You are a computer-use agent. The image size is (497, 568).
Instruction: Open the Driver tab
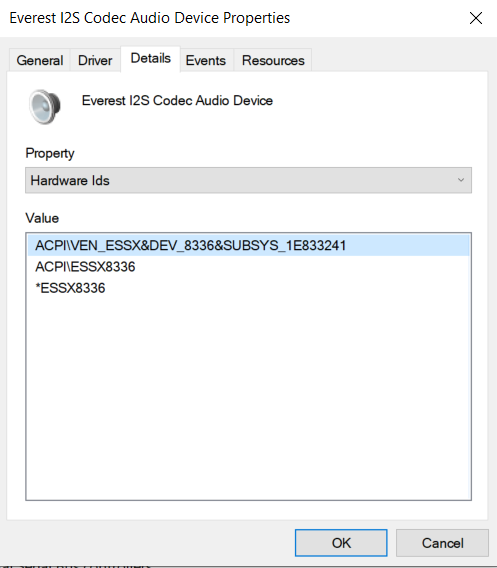pyautogui.click(x=95, y=60)
